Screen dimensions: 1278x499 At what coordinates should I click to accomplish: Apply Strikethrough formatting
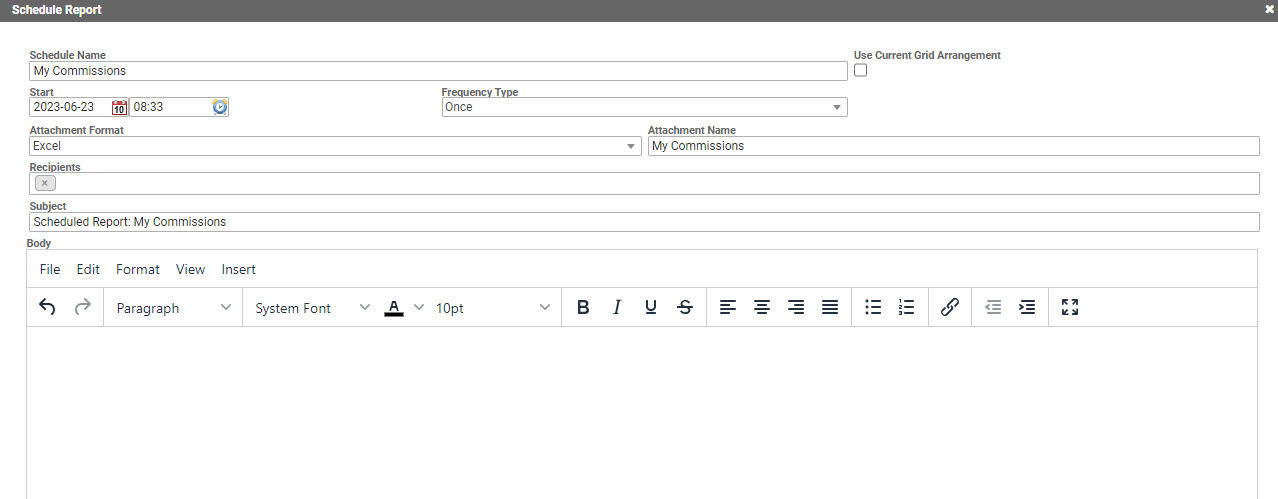(685, 308)
